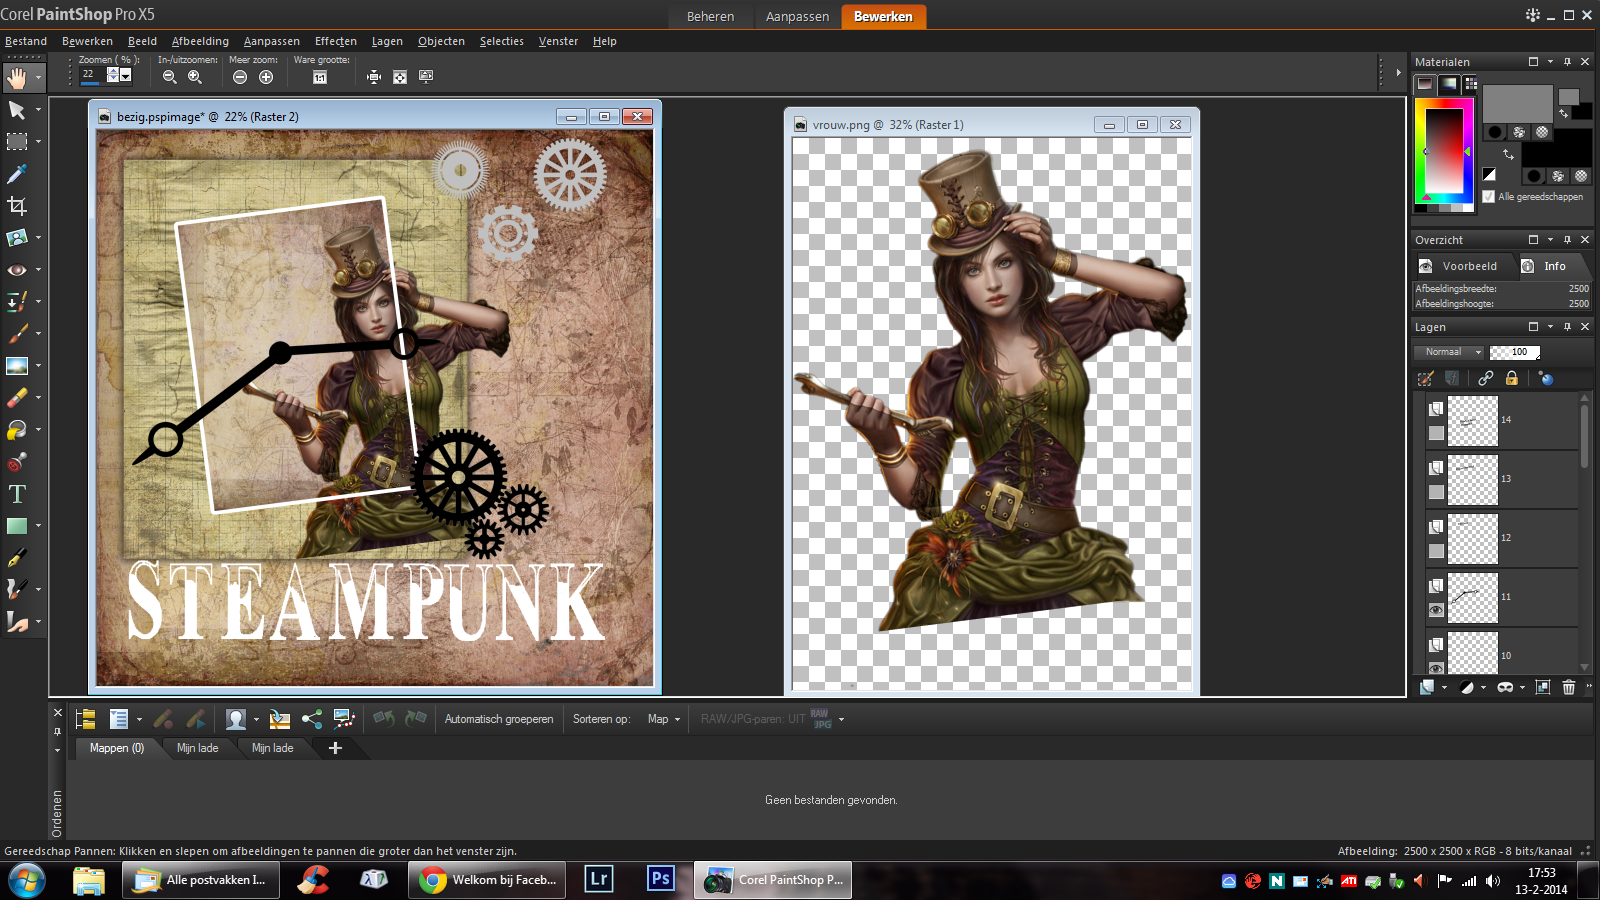
Task: Click the rainbow color picker in Materialen
Action: coord(1444,150)
